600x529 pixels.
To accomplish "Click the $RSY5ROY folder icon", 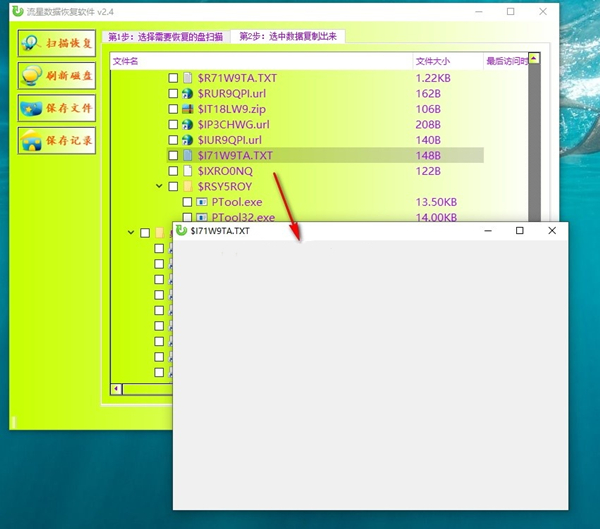I will [187, 186].
